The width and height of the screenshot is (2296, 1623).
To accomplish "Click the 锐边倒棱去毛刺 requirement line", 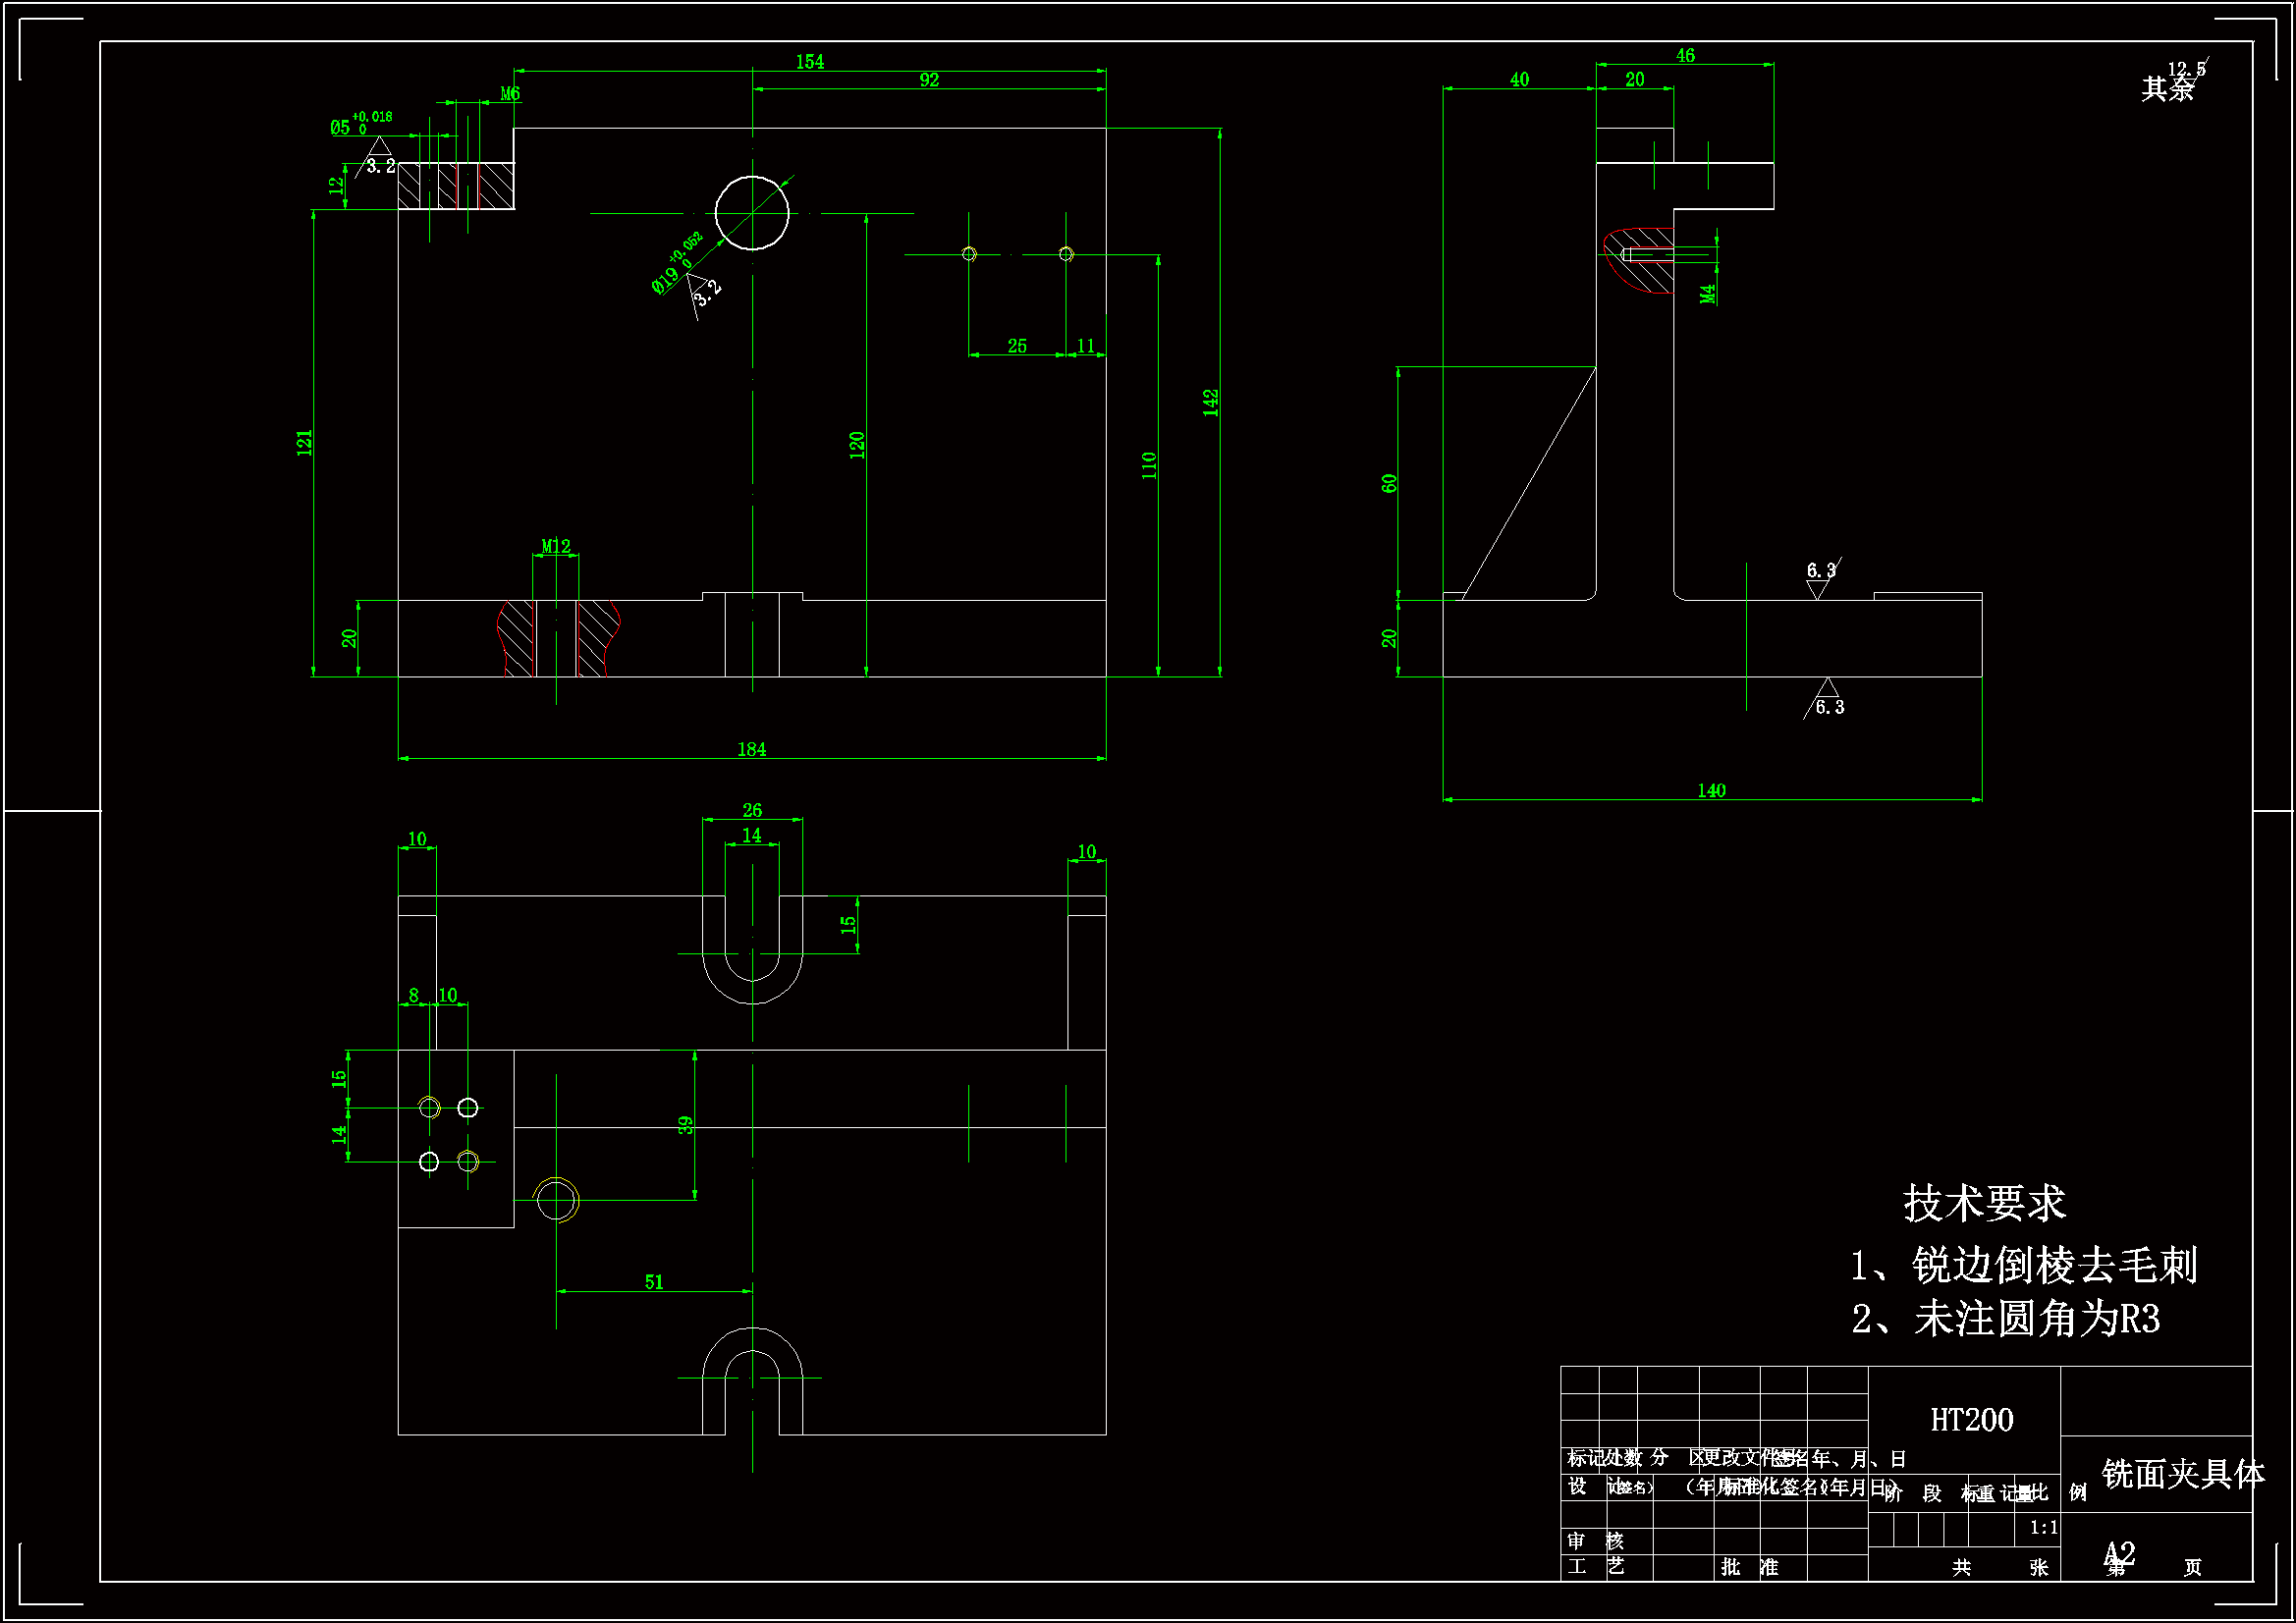I will tap(2024, 1266).
